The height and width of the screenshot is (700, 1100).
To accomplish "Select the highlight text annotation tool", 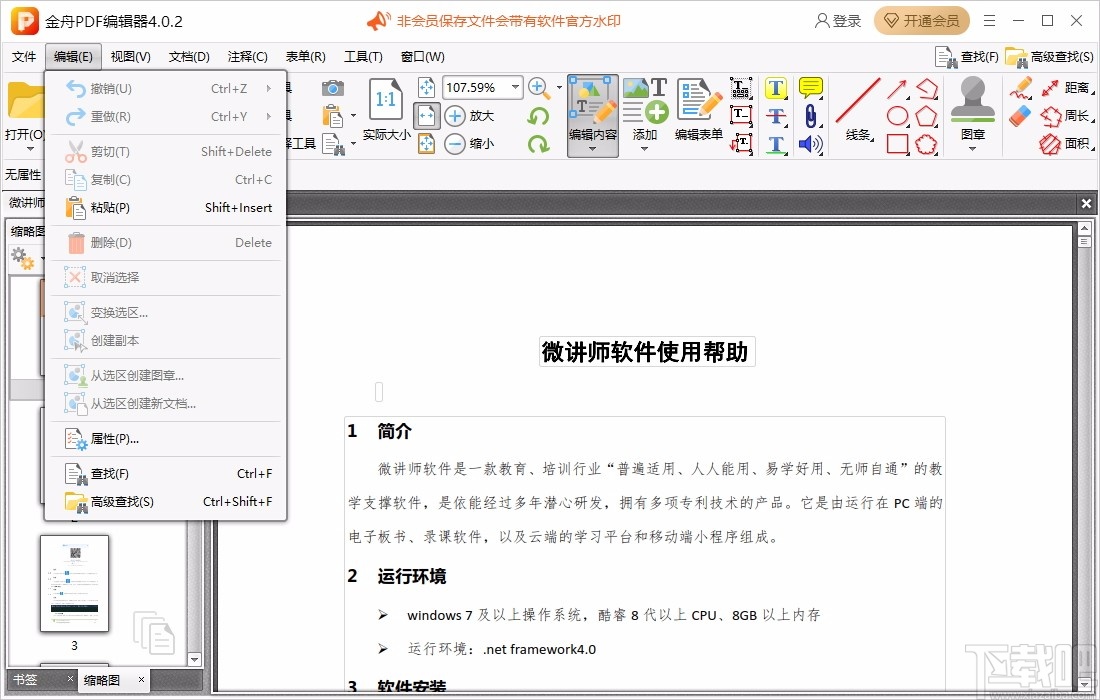I will point(775,88).
